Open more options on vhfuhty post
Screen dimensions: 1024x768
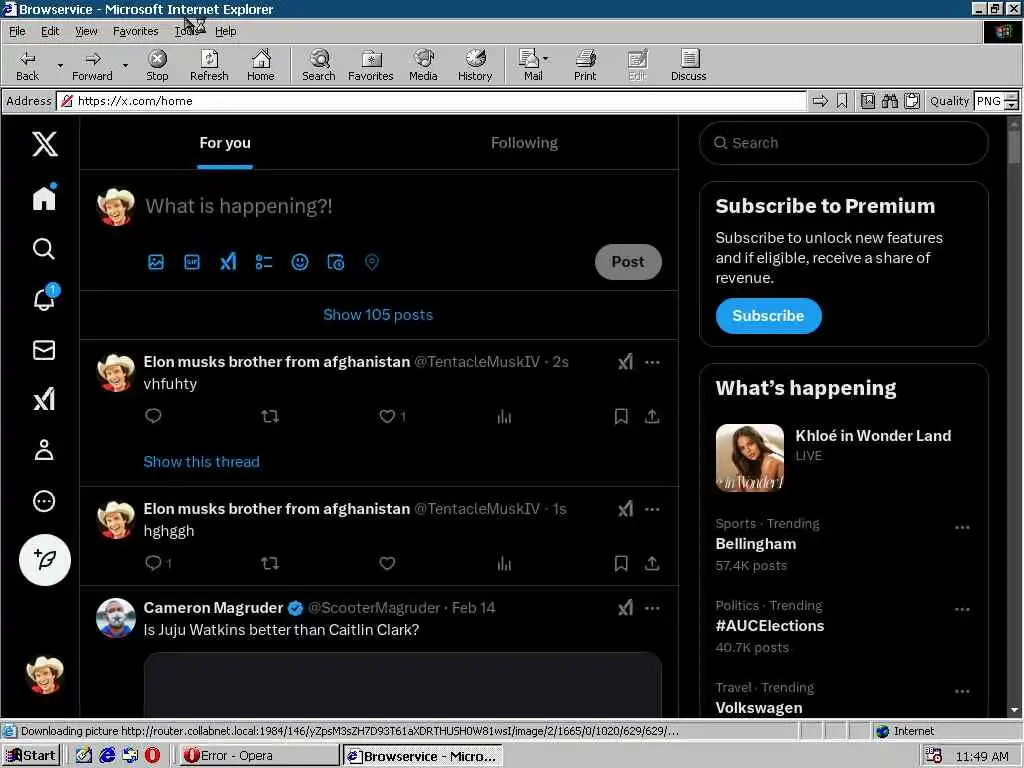tap(652, 362)
